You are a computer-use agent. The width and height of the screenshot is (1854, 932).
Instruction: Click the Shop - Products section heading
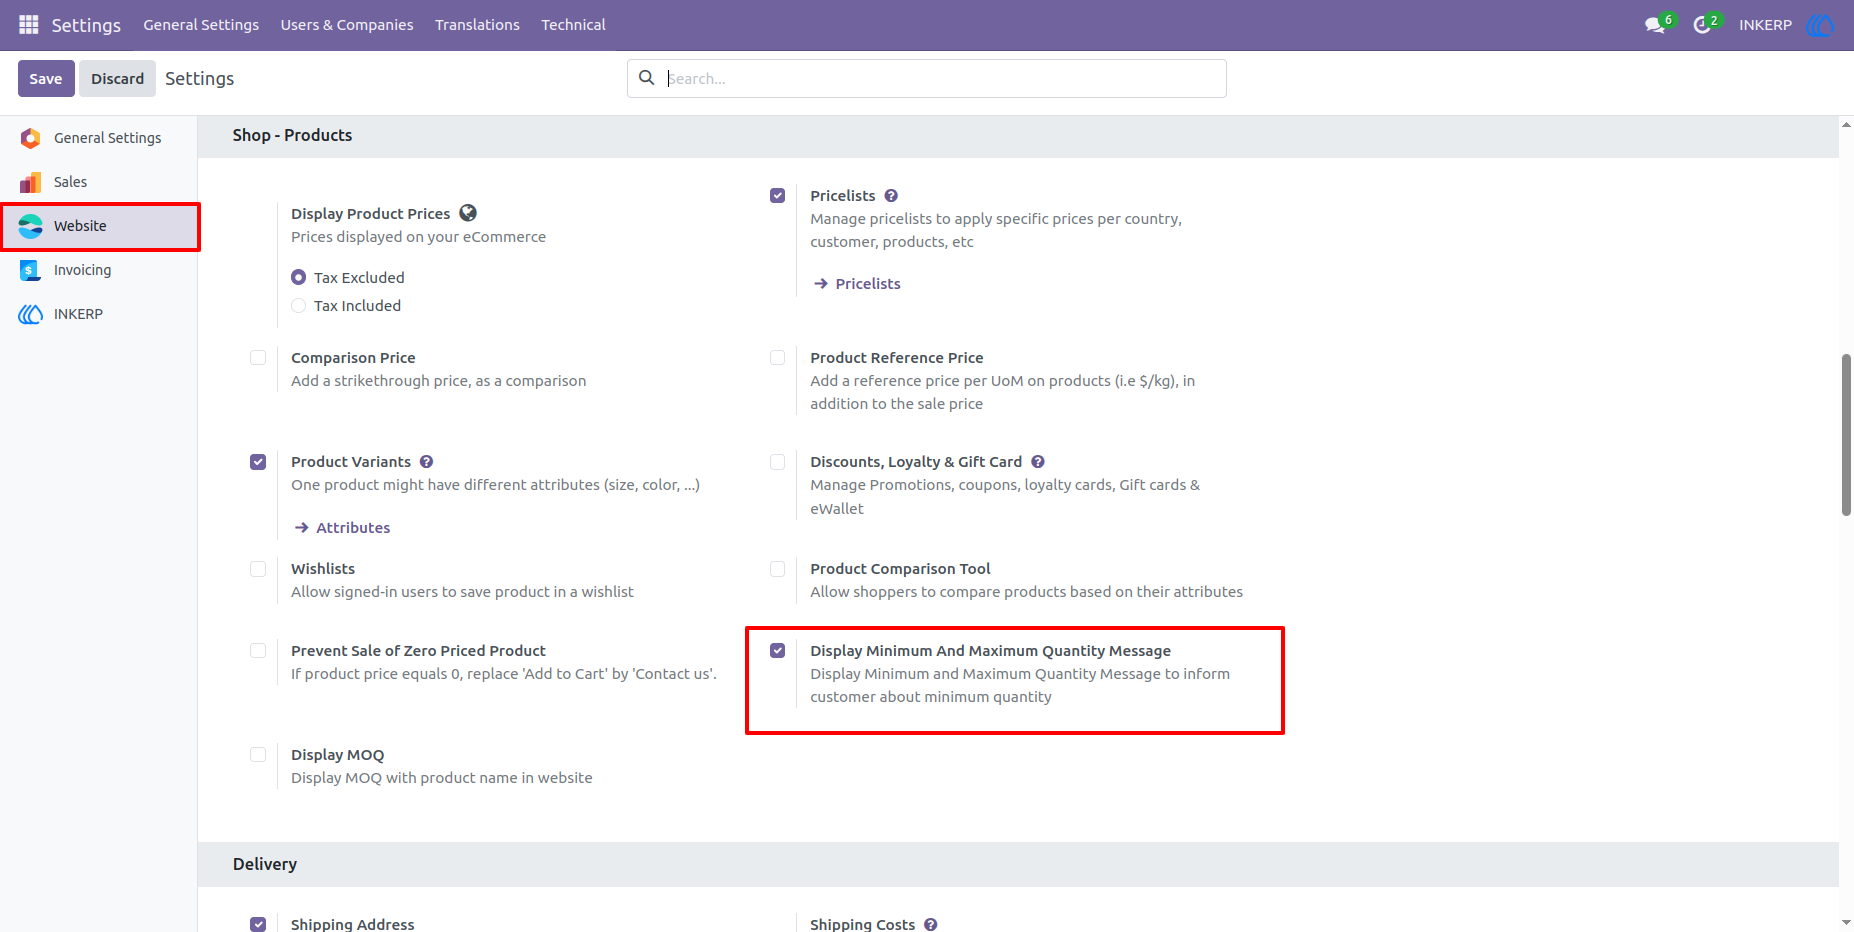(x=292, y=135)
